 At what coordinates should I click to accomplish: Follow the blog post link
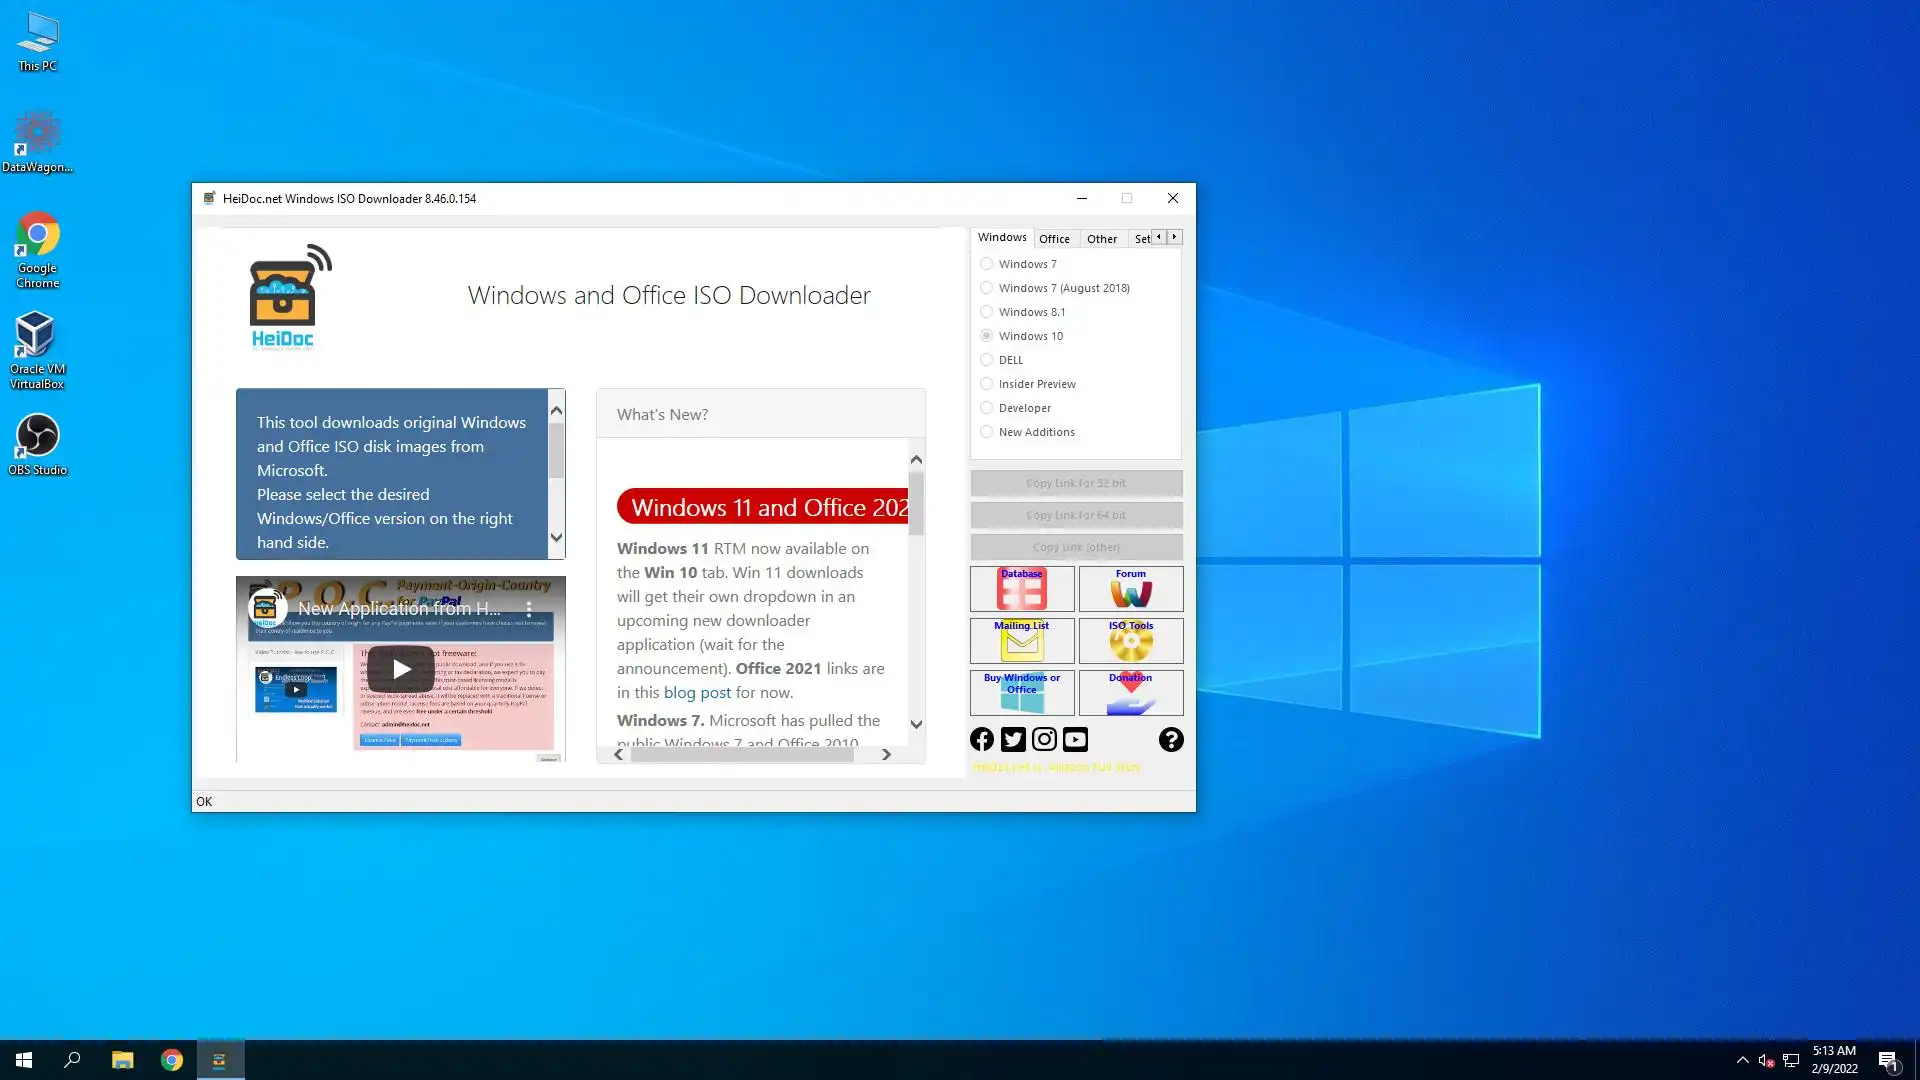697,693
